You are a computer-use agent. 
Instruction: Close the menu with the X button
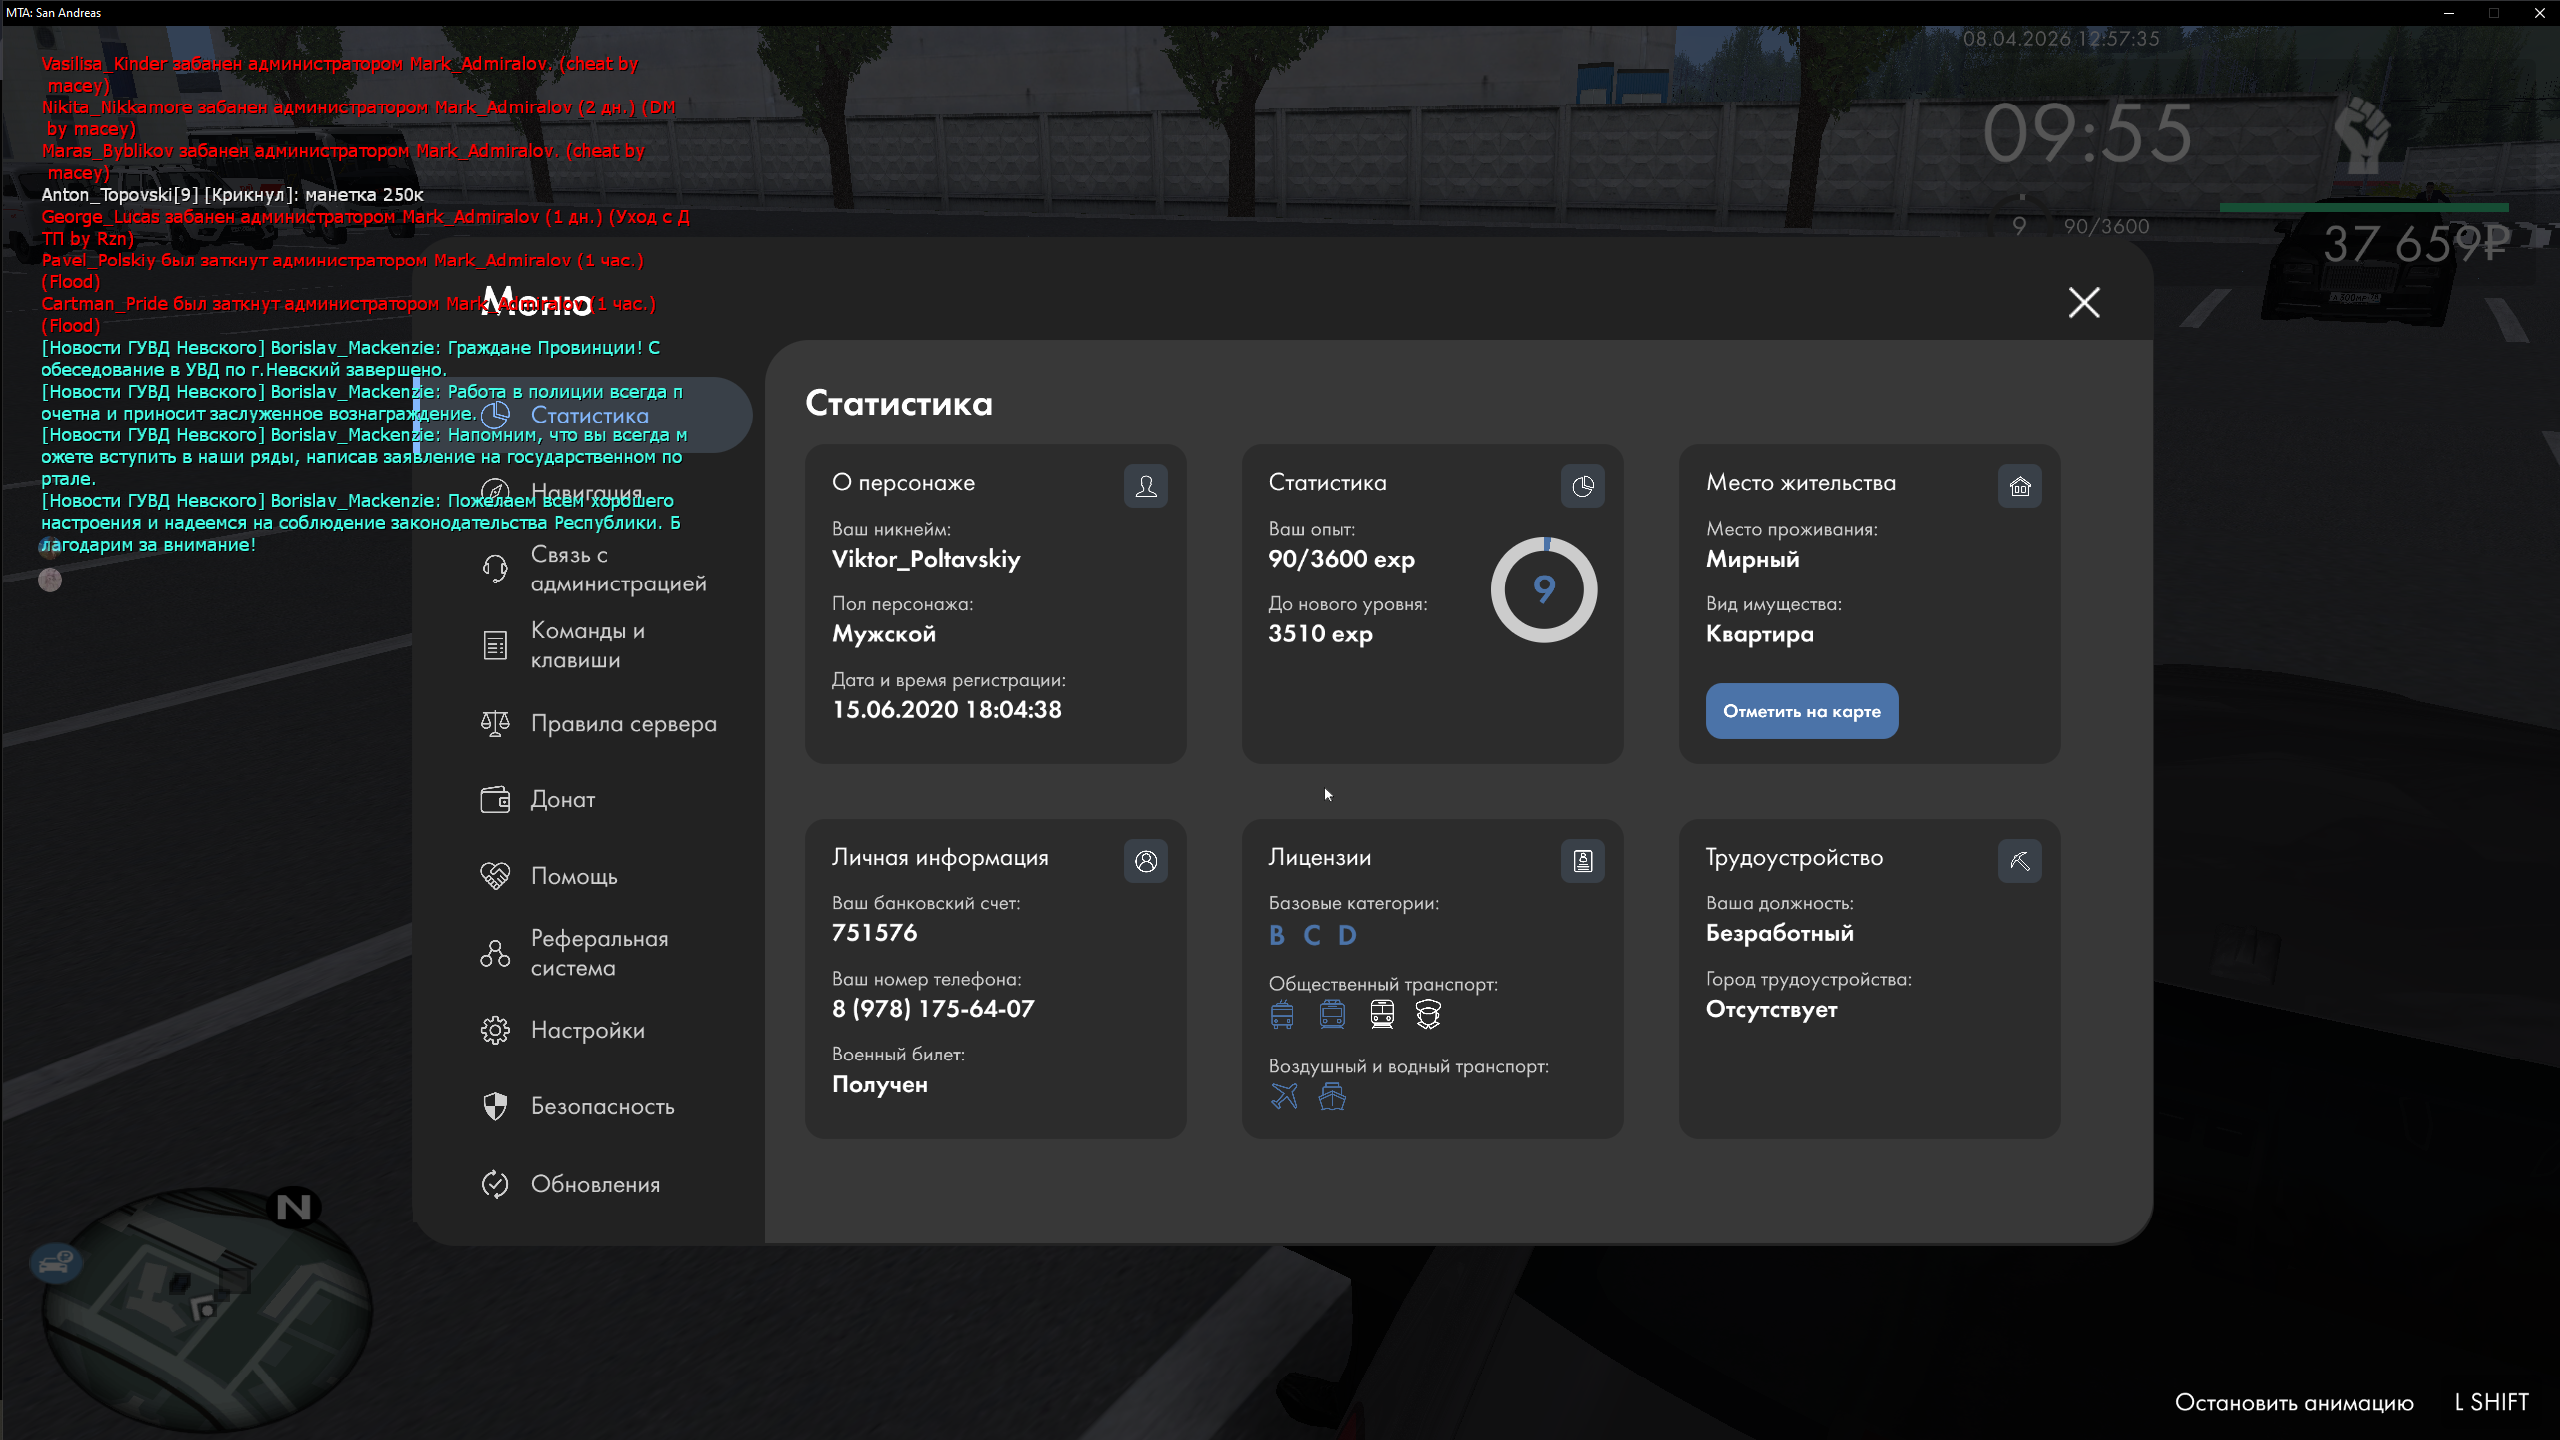[x=2084, y=302]
